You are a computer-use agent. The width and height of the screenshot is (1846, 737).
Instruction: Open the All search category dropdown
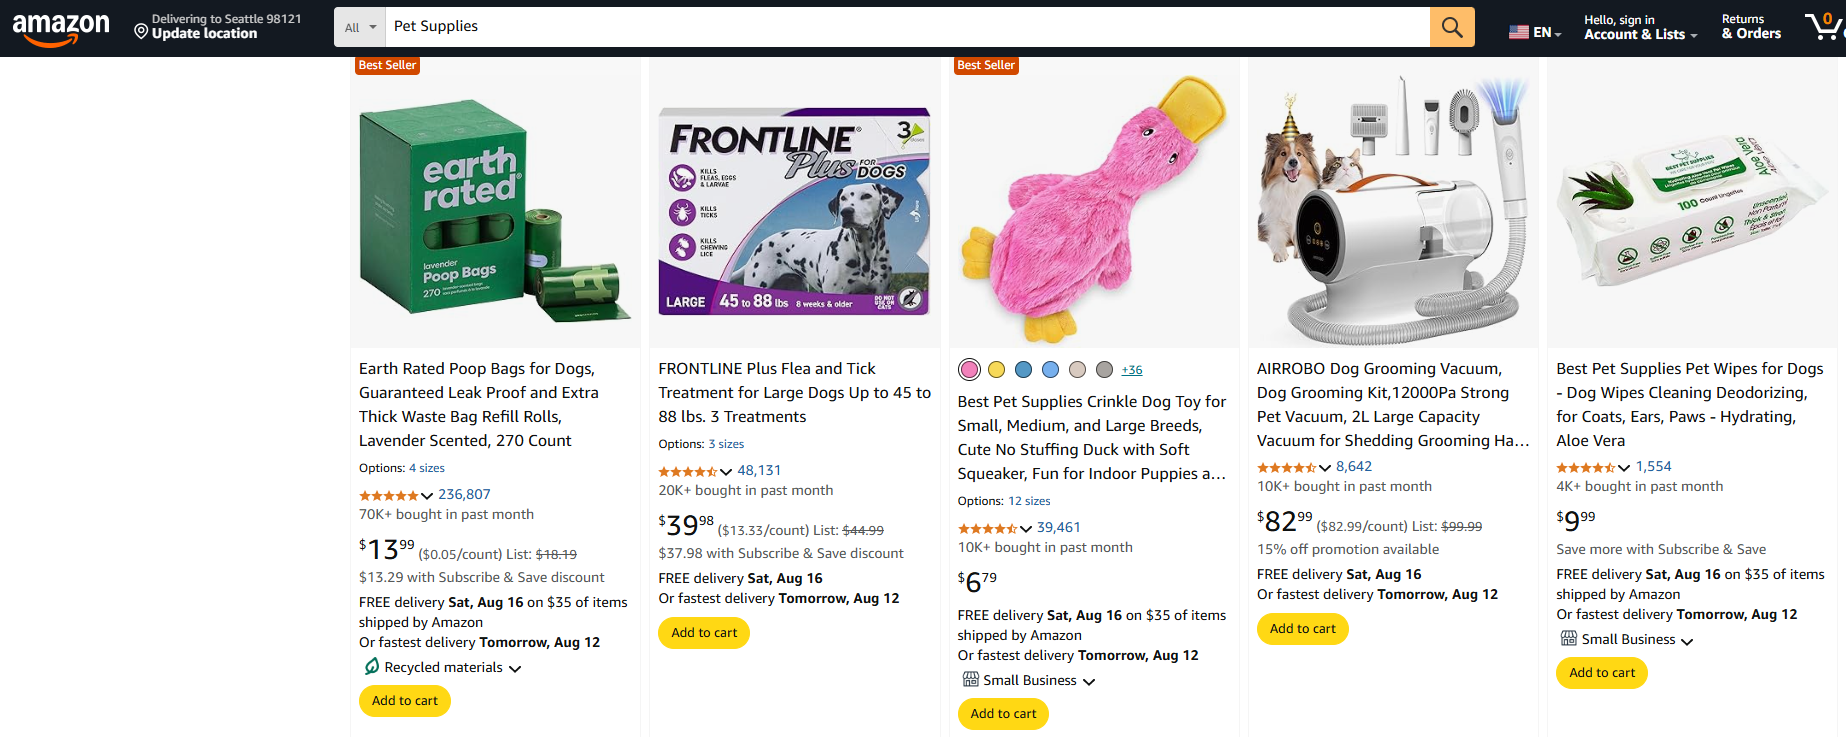click(x=358, y=26)
